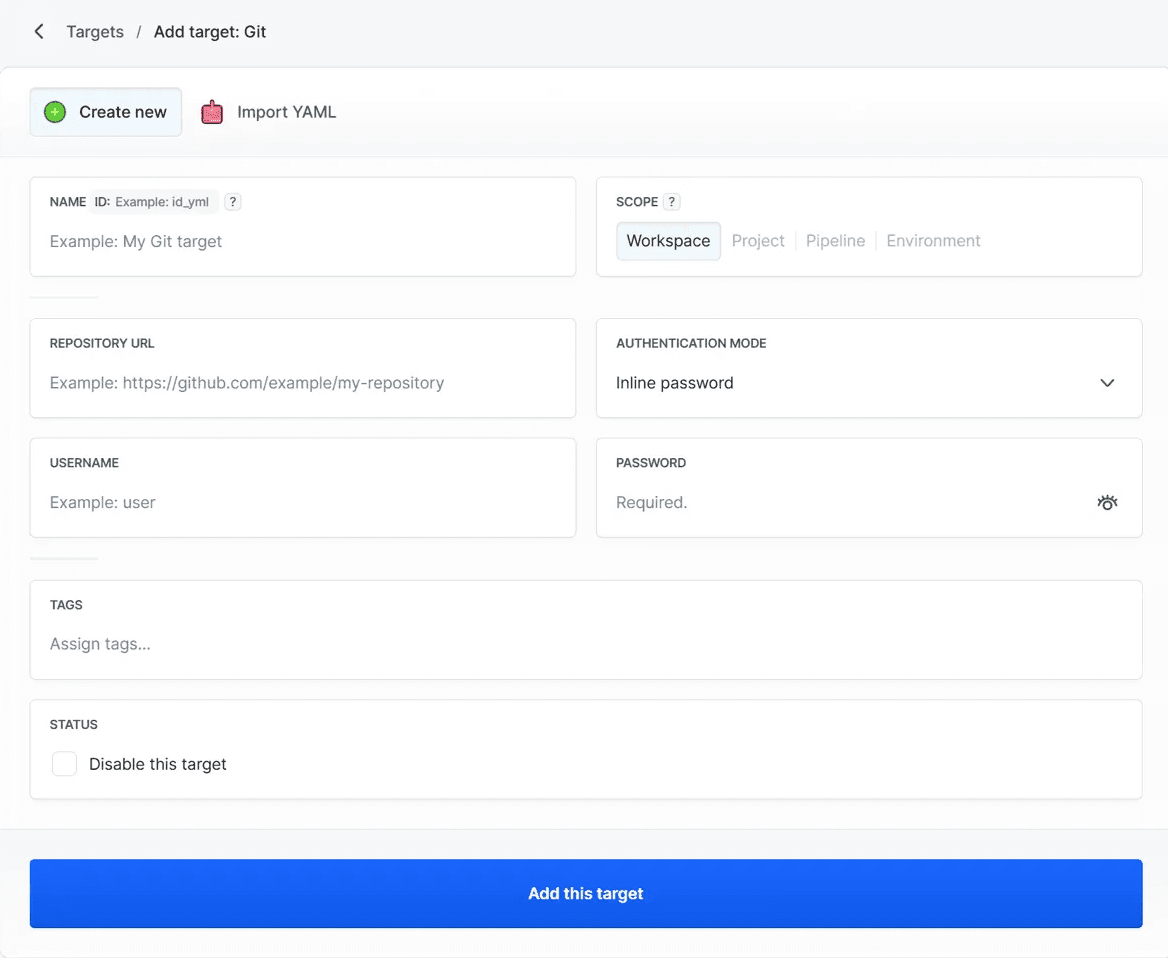Toggle password visibility eye icon
1168x958 pixels.
click(1106, 503)
